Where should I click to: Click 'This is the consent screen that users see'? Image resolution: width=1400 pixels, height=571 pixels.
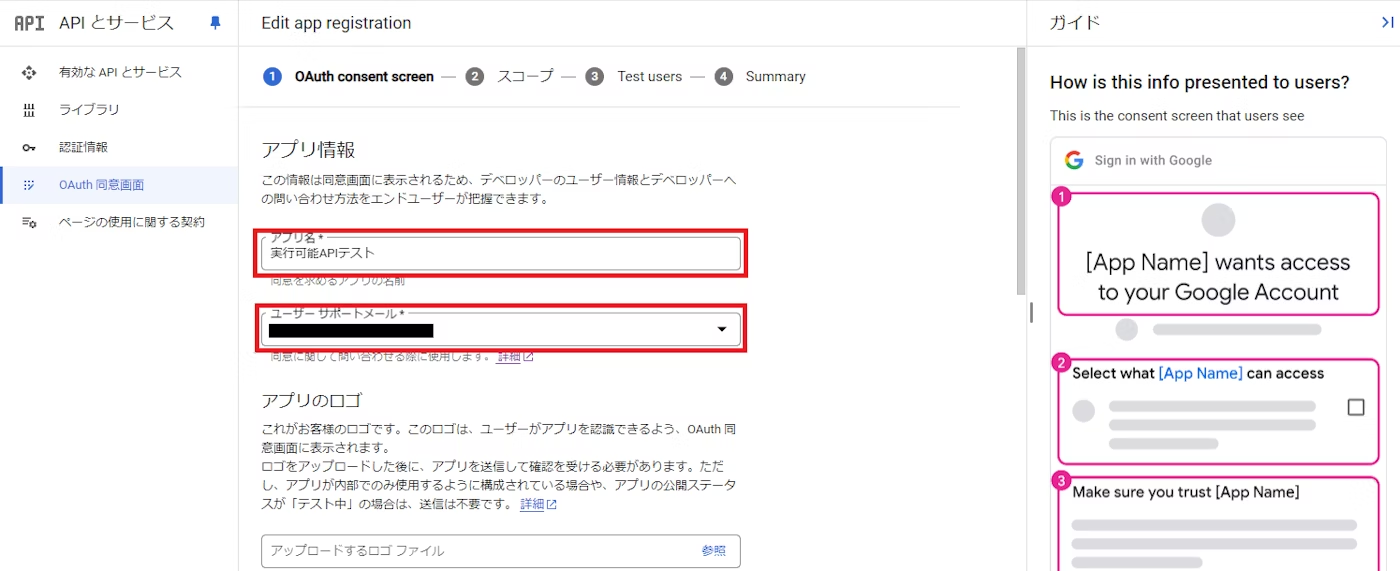(1177, 116)
